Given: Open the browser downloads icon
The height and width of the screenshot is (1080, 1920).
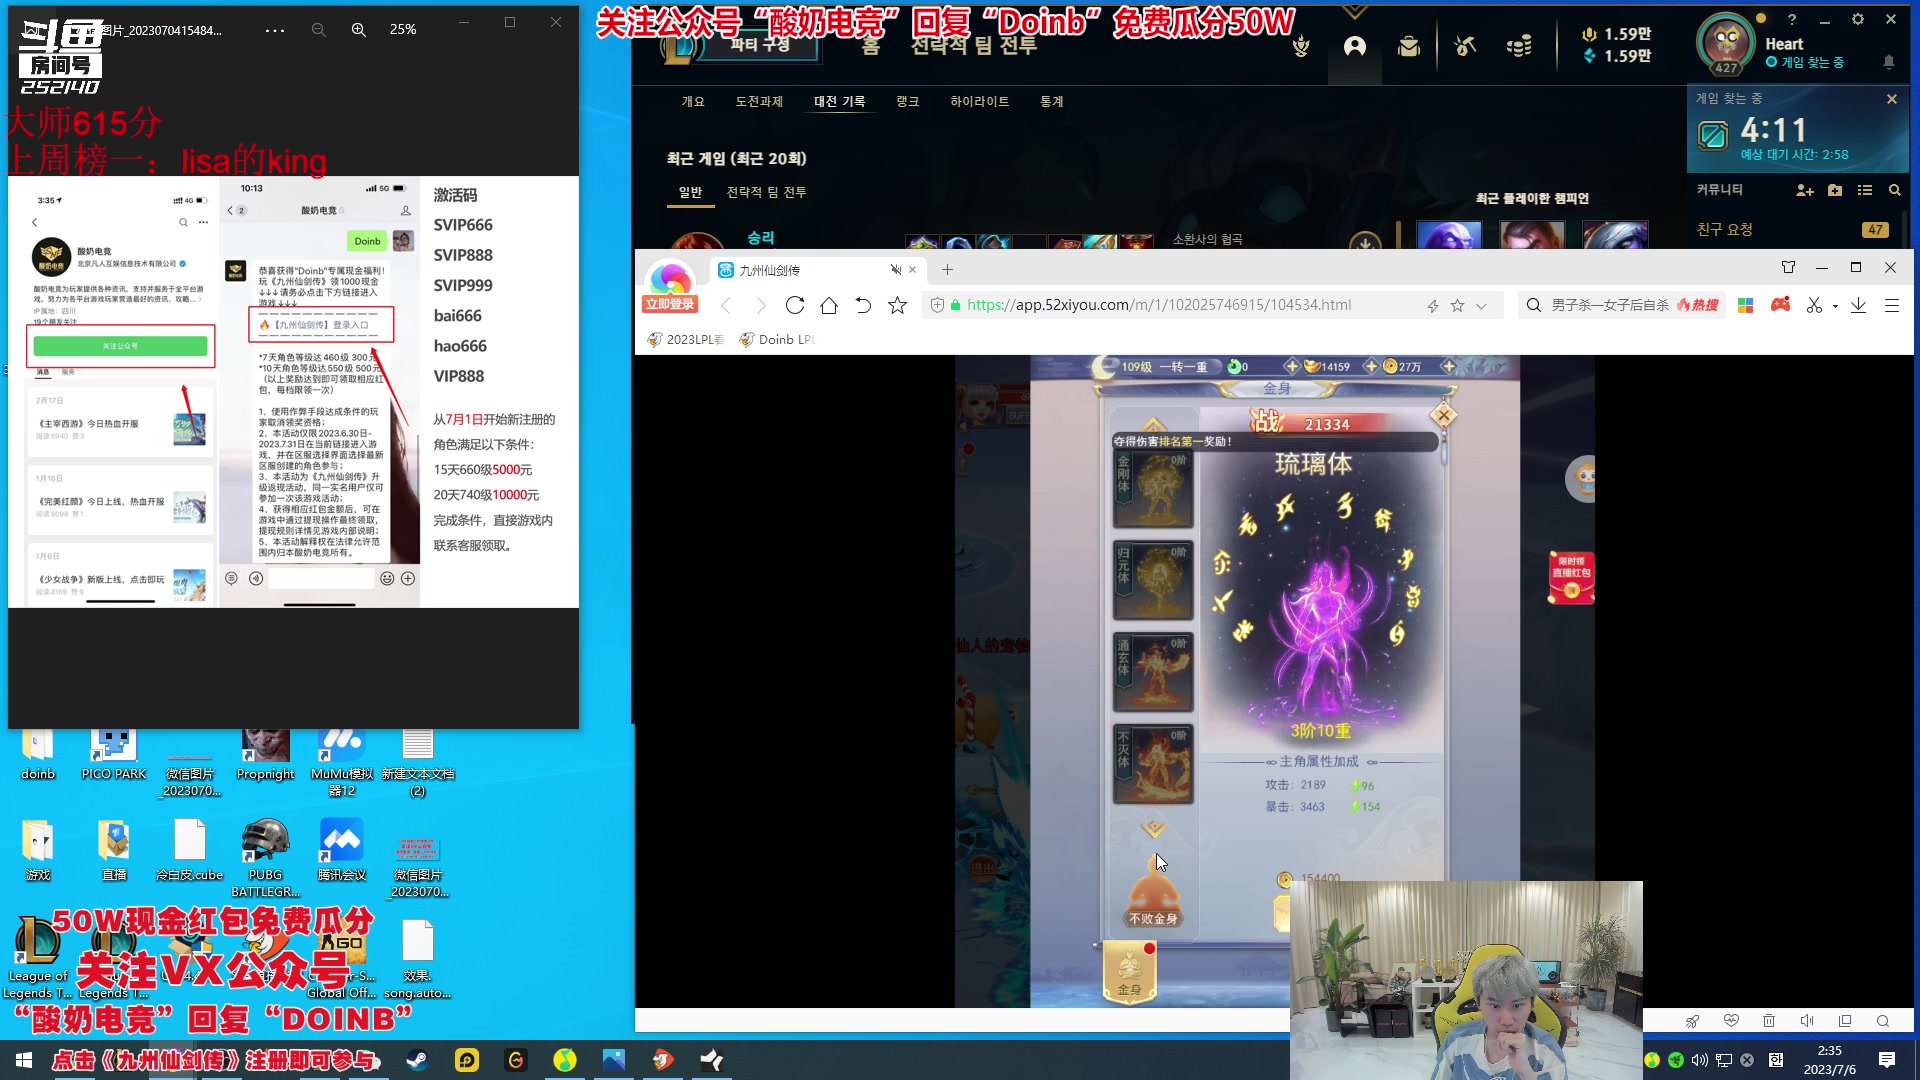Looking at the screenshot, I should 1858,305.
